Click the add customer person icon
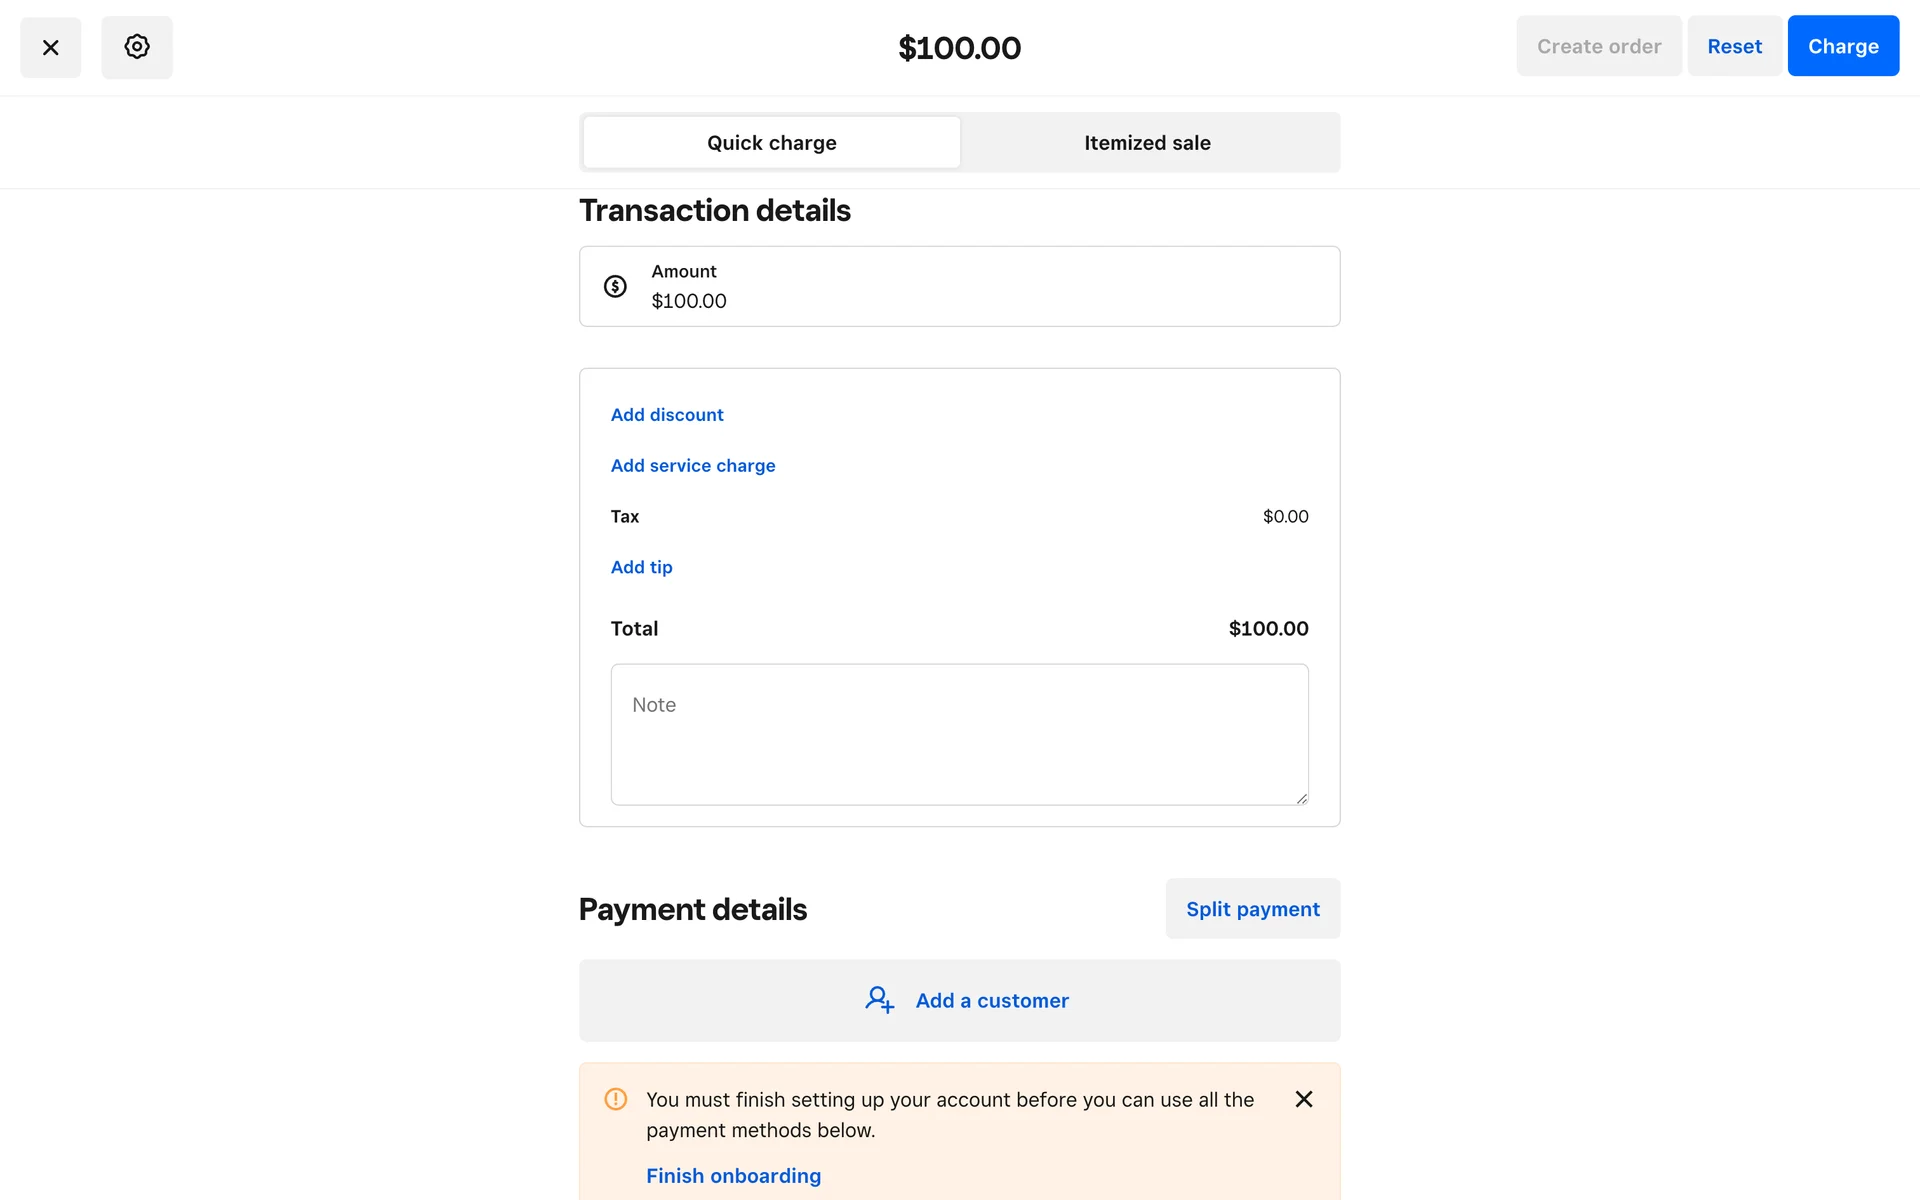Image resolution: width=1920 pixels, height=1200 pixels. tap(879, 1000)
